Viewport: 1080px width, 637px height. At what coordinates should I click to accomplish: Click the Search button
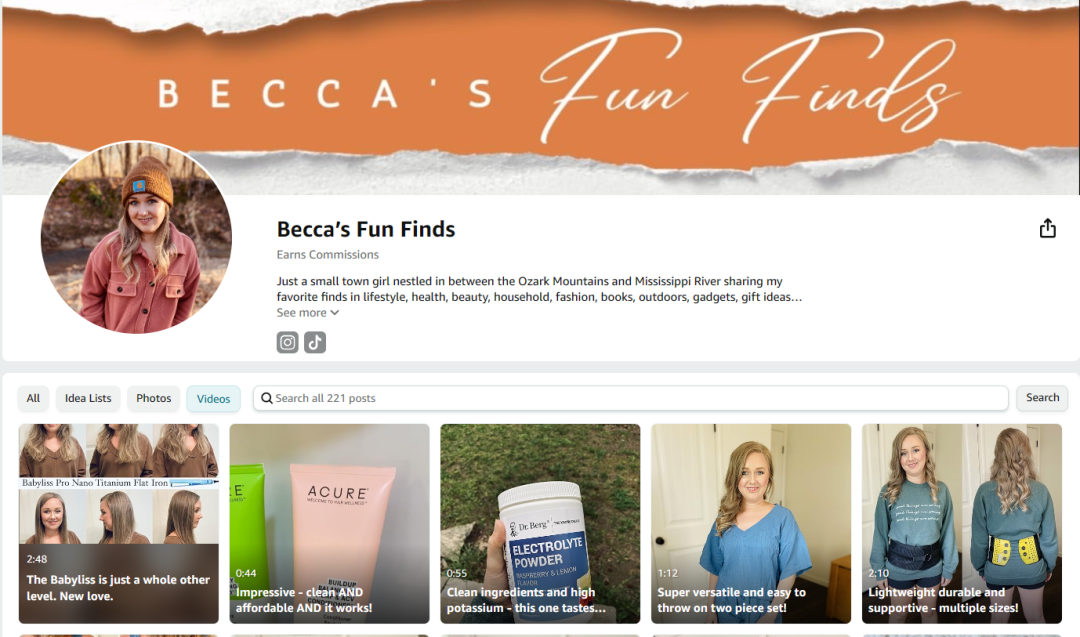click(x=1042, y=397)
